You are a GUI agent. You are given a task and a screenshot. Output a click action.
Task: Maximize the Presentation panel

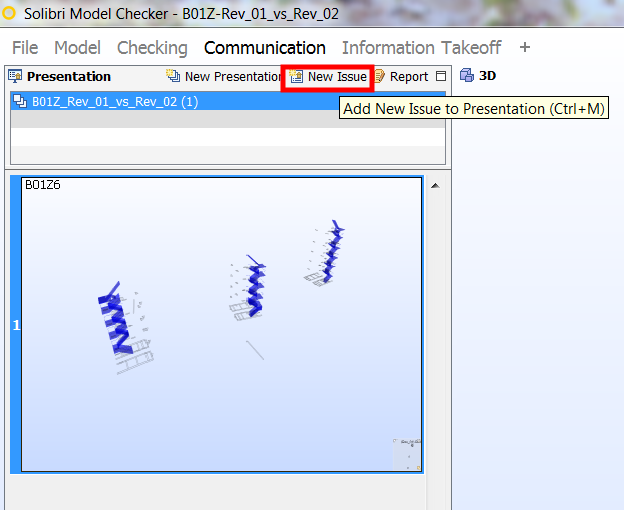tap(441, 76)
